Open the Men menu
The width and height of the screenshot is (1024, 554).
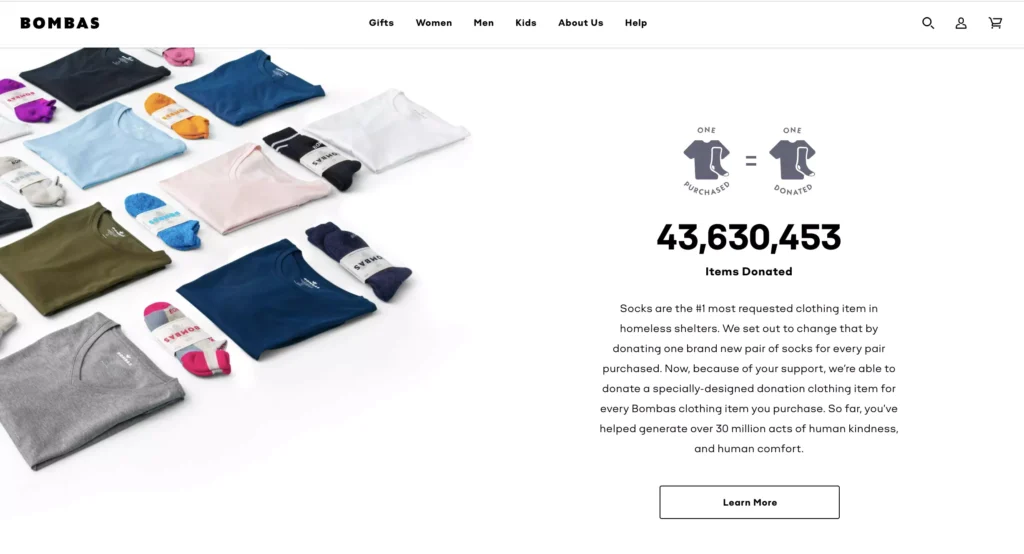pos(483,23)
